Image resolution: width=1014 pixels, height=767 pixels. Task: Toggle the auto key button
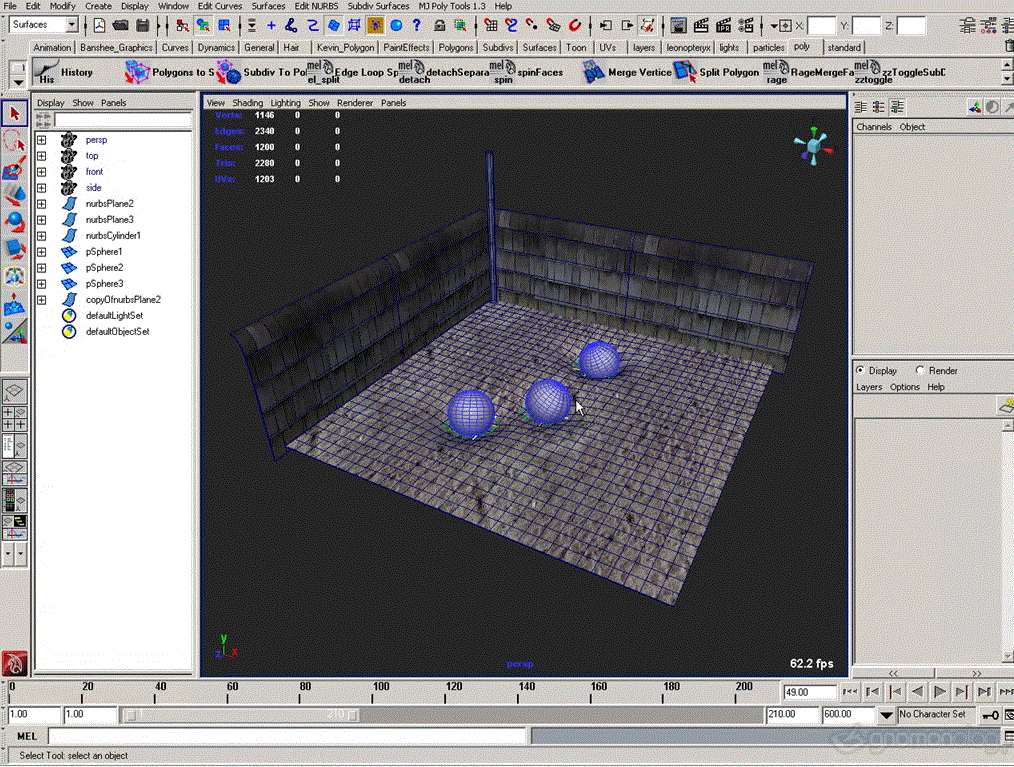point(989,715)
